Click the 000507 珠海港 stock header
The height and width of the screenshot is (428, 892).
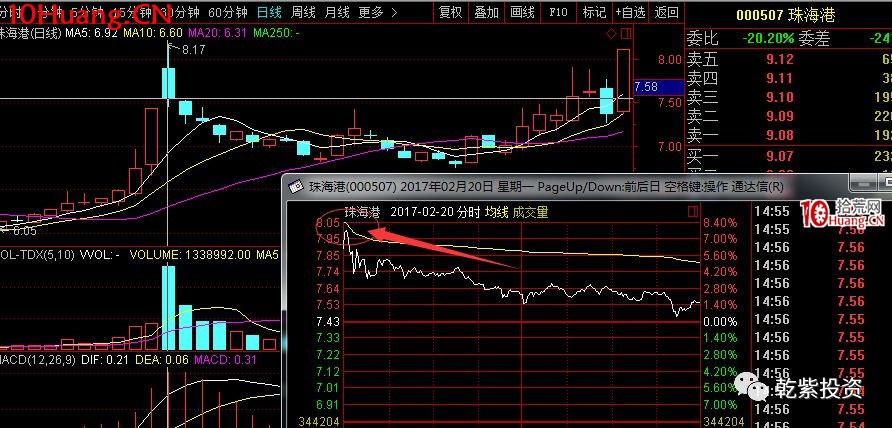pyautogui.click(x=786, y=15)
